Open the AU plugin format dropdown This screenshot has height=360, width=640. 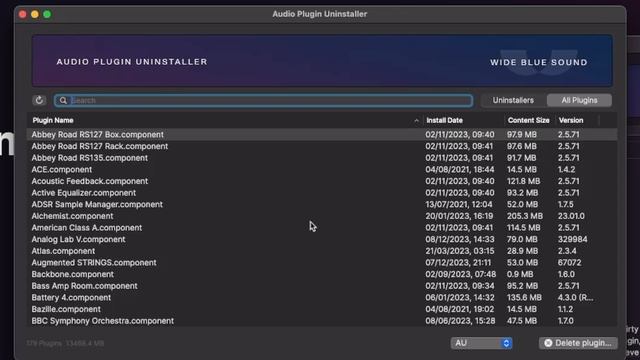click(482, 343)
